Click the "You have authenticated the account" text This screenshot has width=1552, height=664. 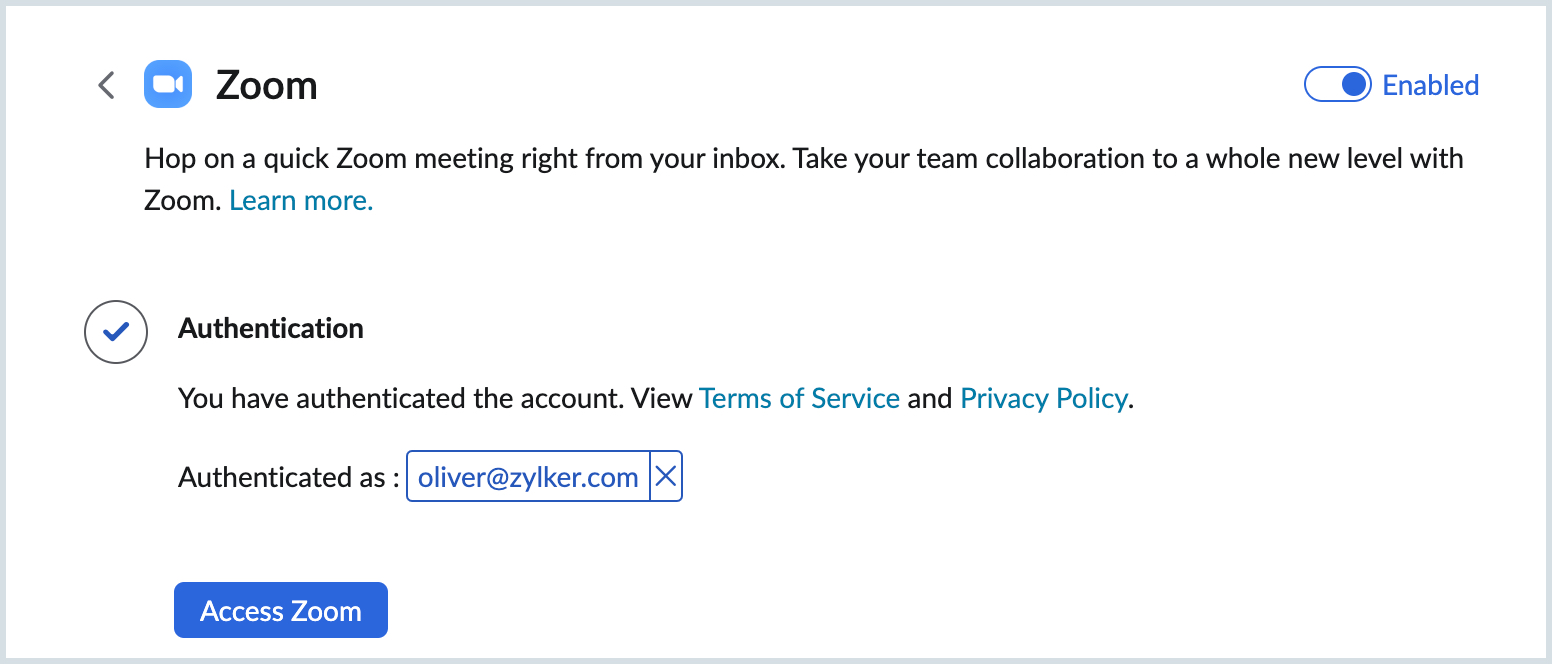click(400, 399)
